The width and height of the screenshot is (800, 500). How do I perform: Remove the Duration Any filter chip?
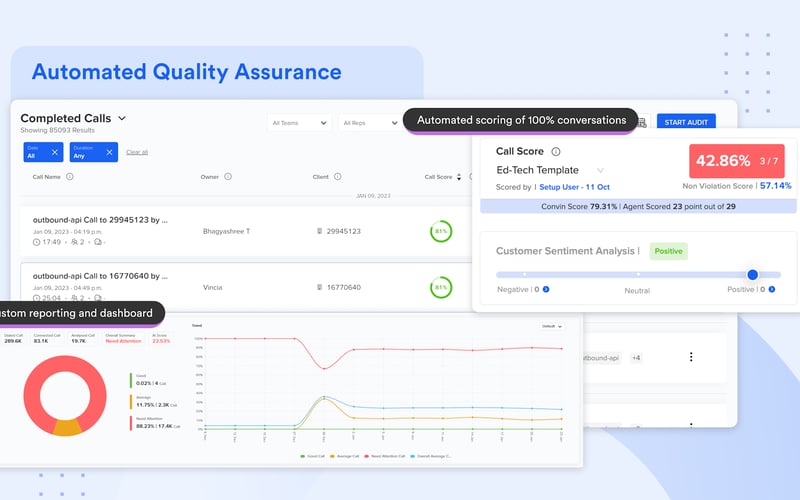click(109, 152)
